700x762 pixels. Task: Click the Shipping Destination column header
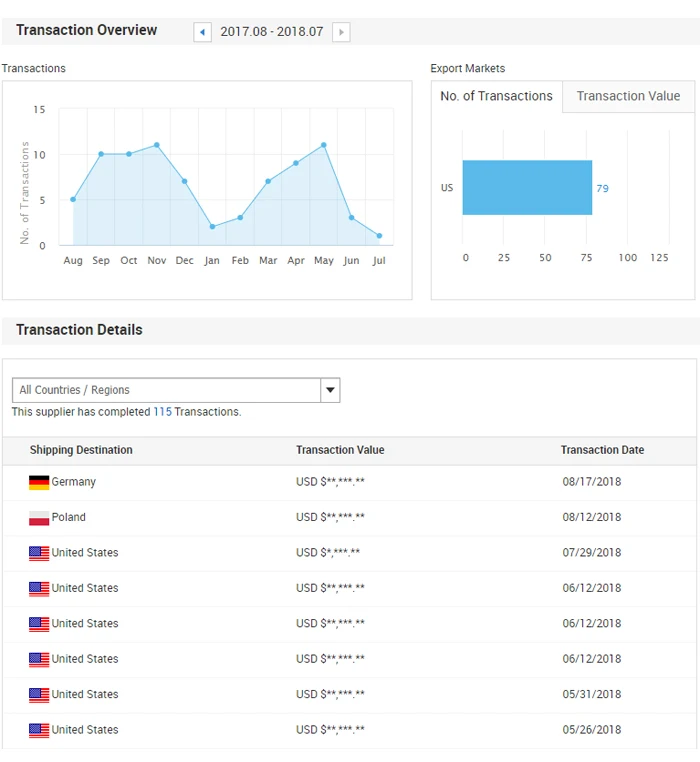[81, 450]
